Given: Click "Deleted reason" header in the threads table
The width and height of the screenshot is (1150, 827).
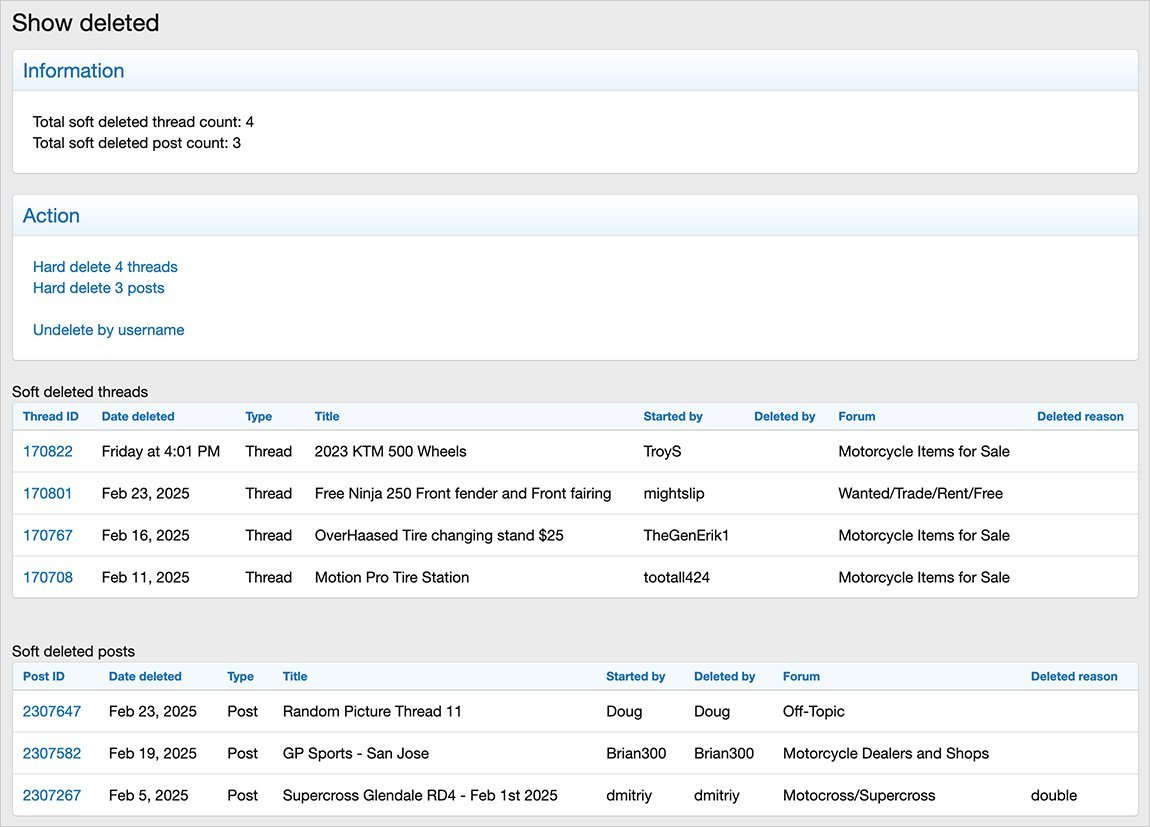Looking at the screenshot, I should (x=1080, y=416).
